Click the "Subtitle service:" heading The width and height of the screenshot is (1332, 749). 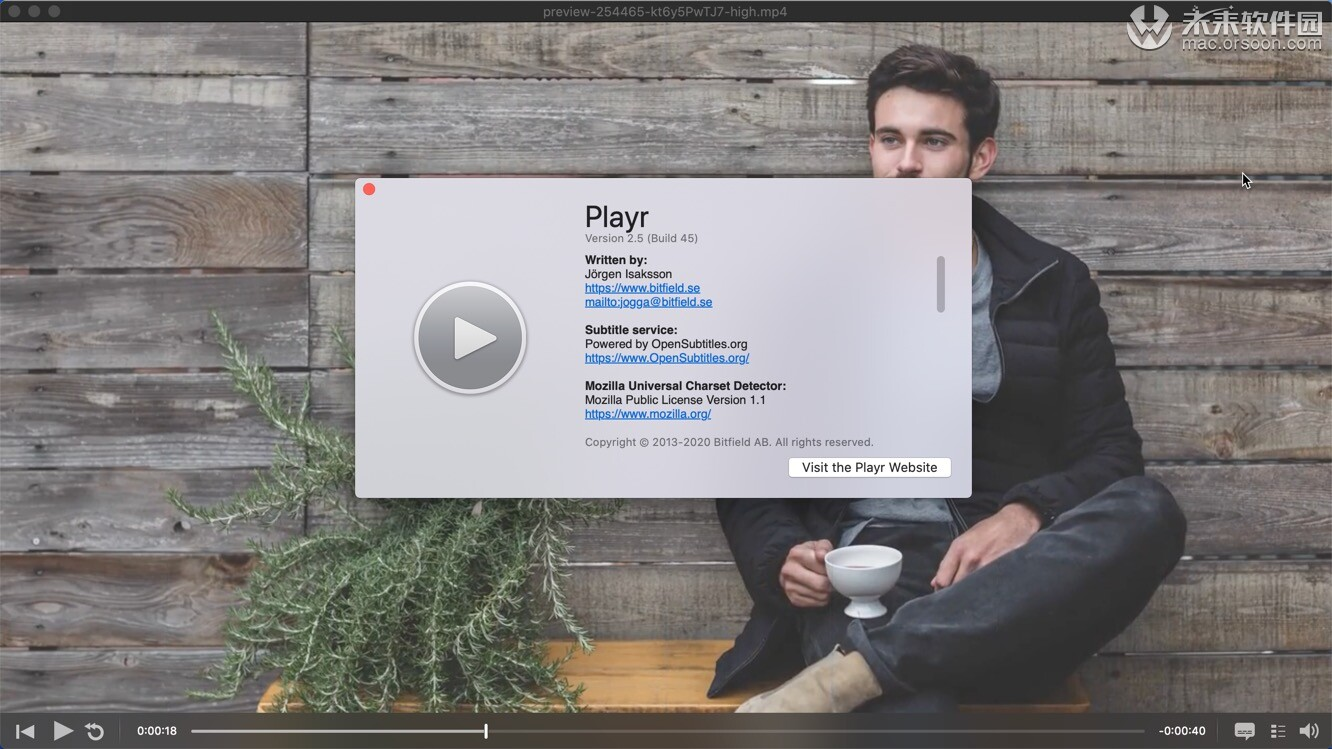point(631,330)
